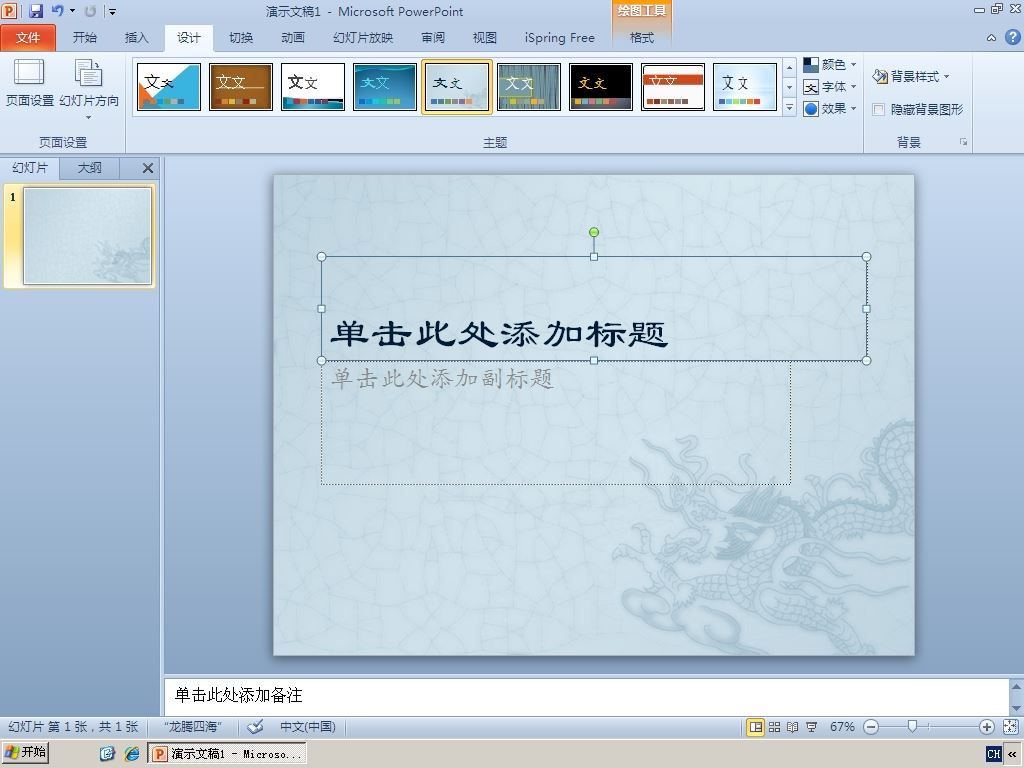Apply the blue-orange angled theme thumbnail
1024x768 pixels.
point(169,87)
